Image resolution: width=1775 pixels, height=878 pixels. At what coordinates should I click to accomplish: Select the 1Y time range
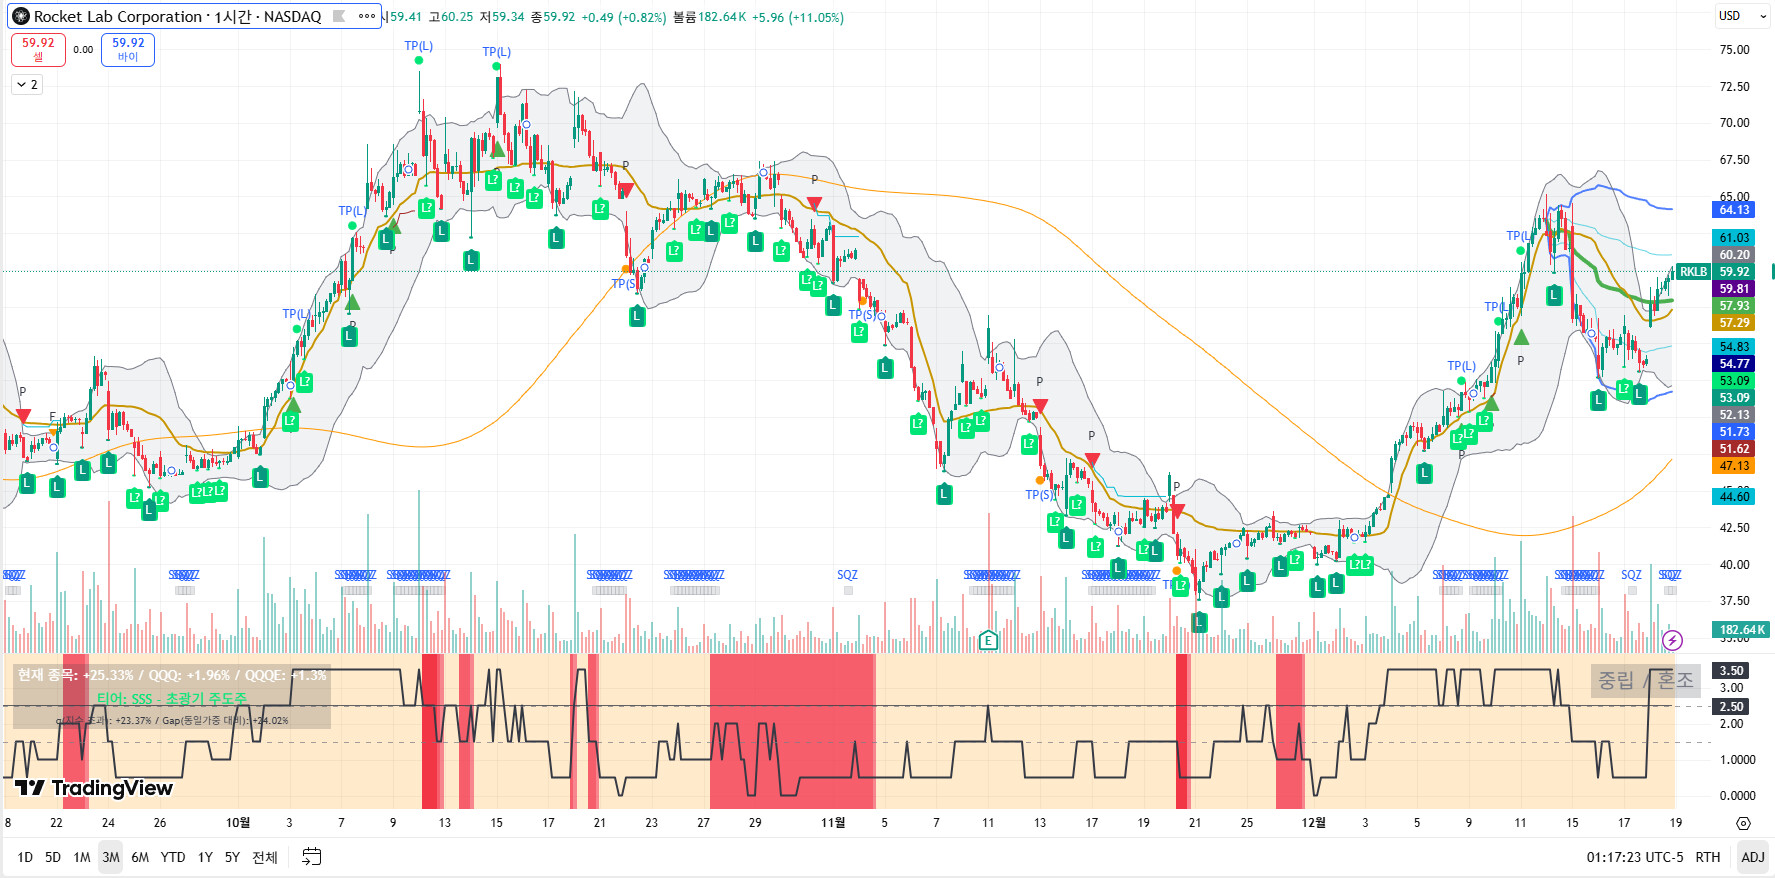205,857
